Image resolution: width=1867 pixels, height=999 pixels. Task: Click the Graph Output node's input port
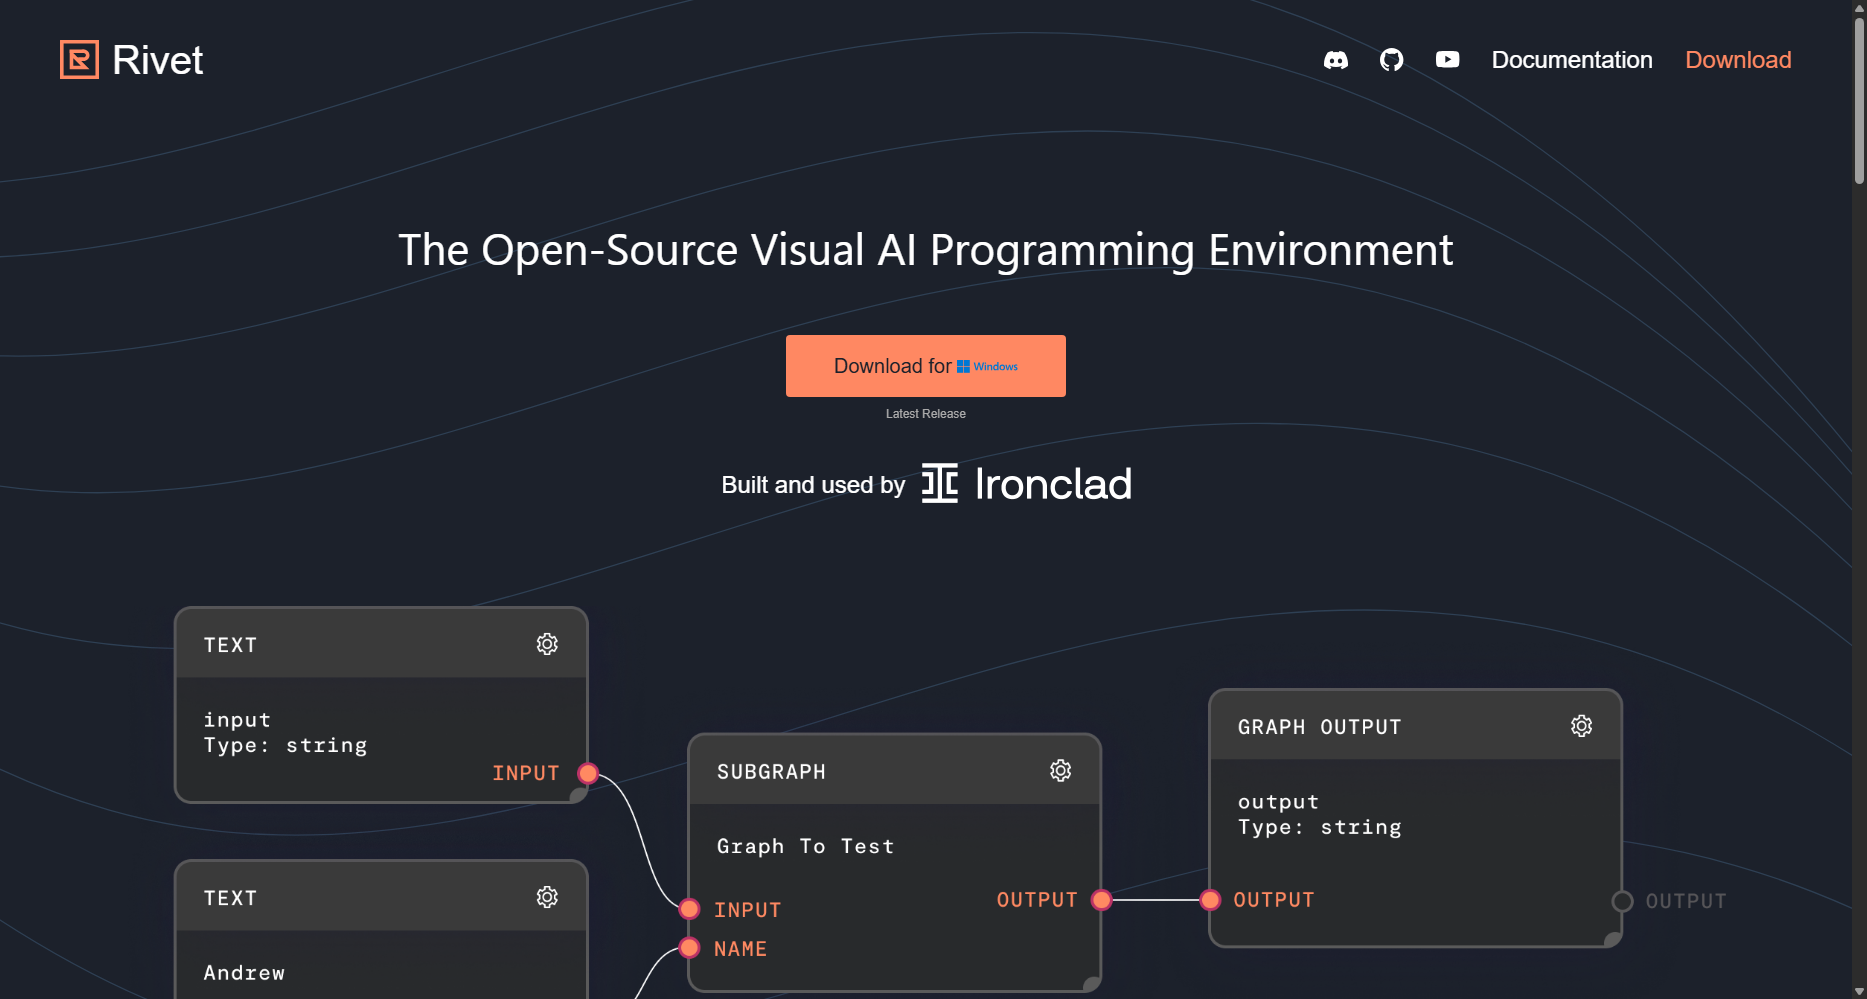1210,900
